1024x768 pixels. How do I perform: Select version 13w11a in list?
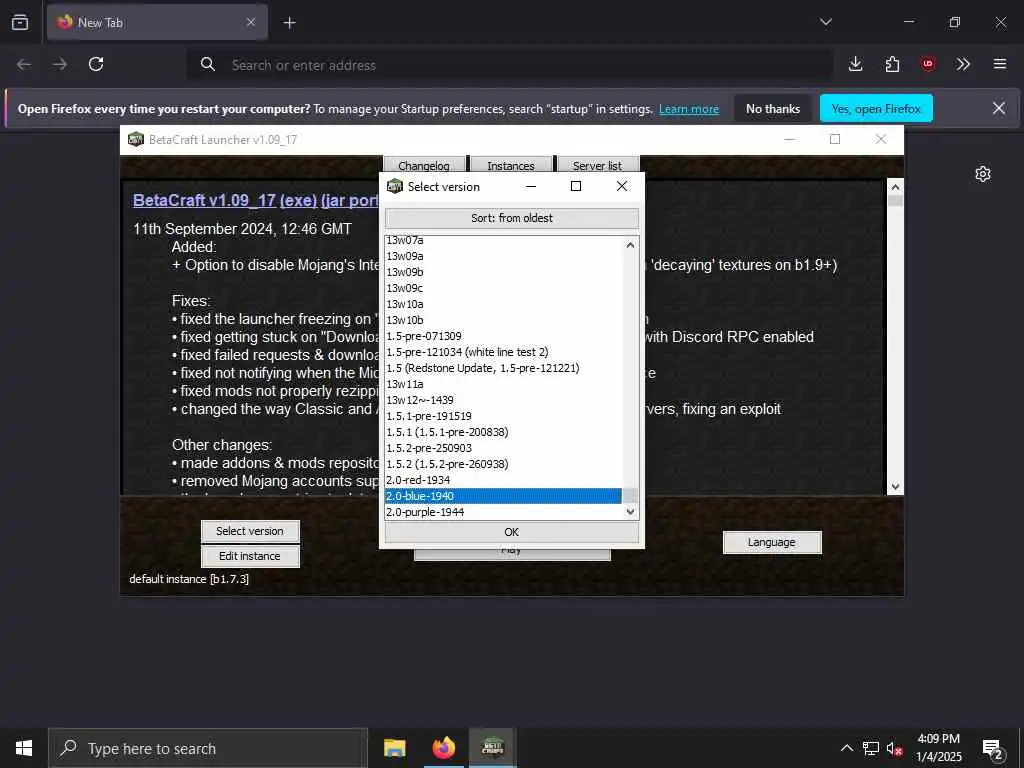click(x=504, y=384)
